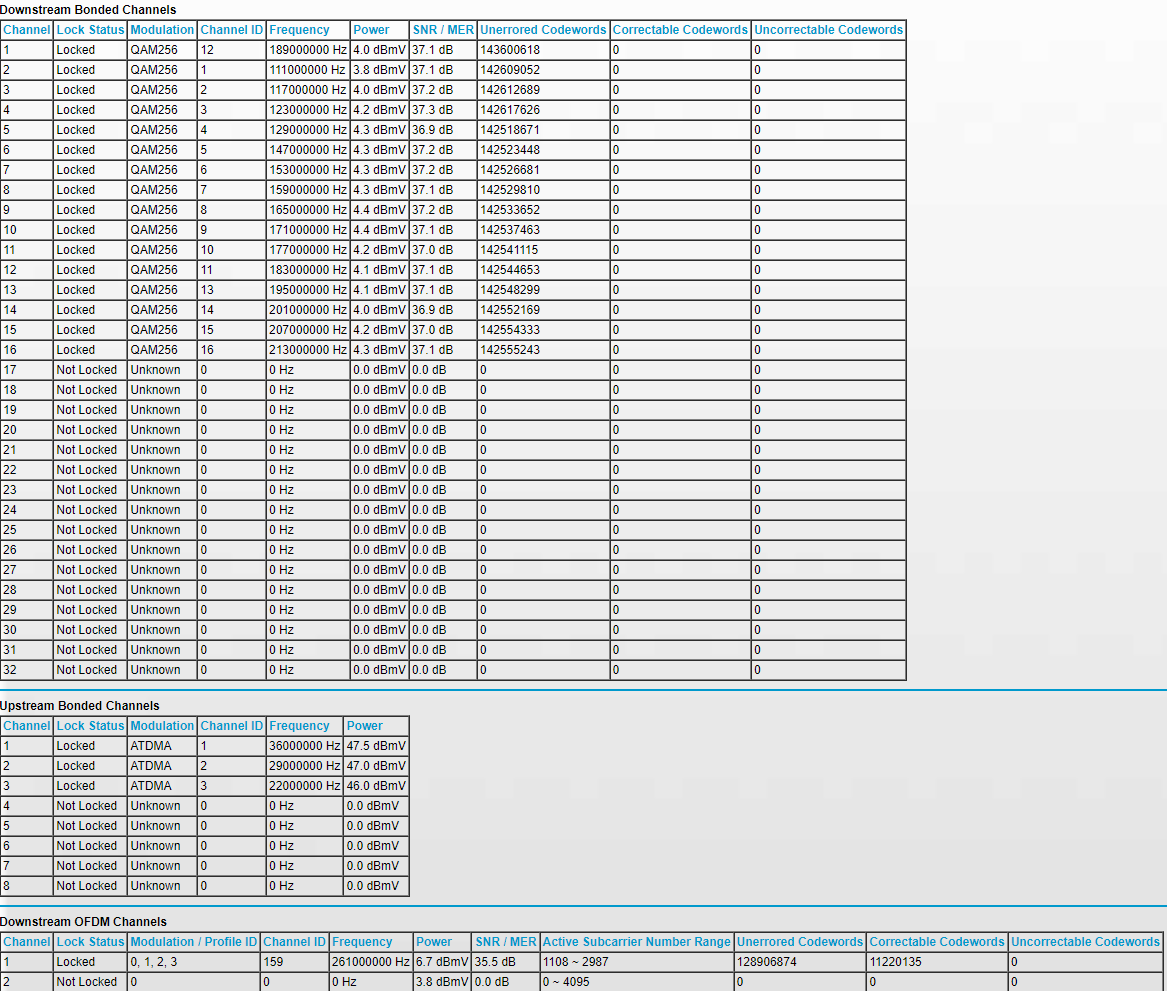Click the Channel column header in Downstream table
Screen dimensions: 1167x991
click(x=26, y=29)
